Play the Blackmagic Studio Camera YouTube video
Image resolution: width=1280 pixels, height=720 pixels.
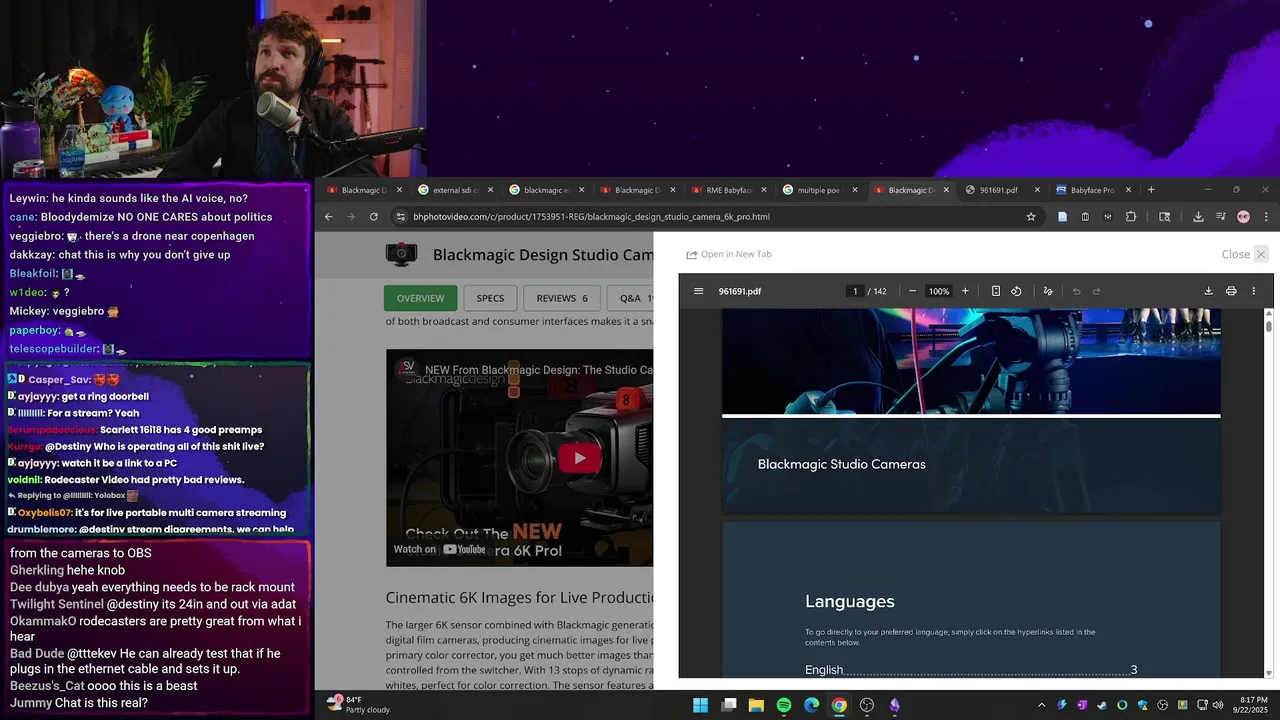(579, 458)
